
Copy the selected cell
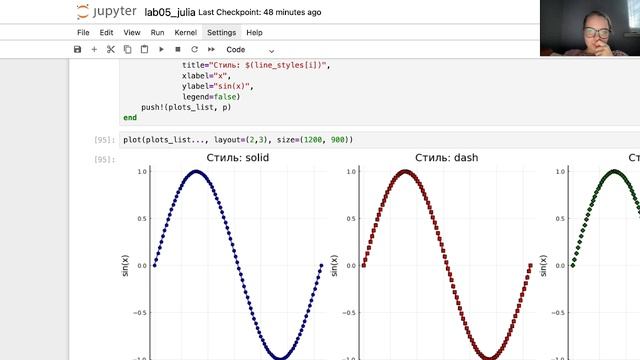click(x=127, y=49)
